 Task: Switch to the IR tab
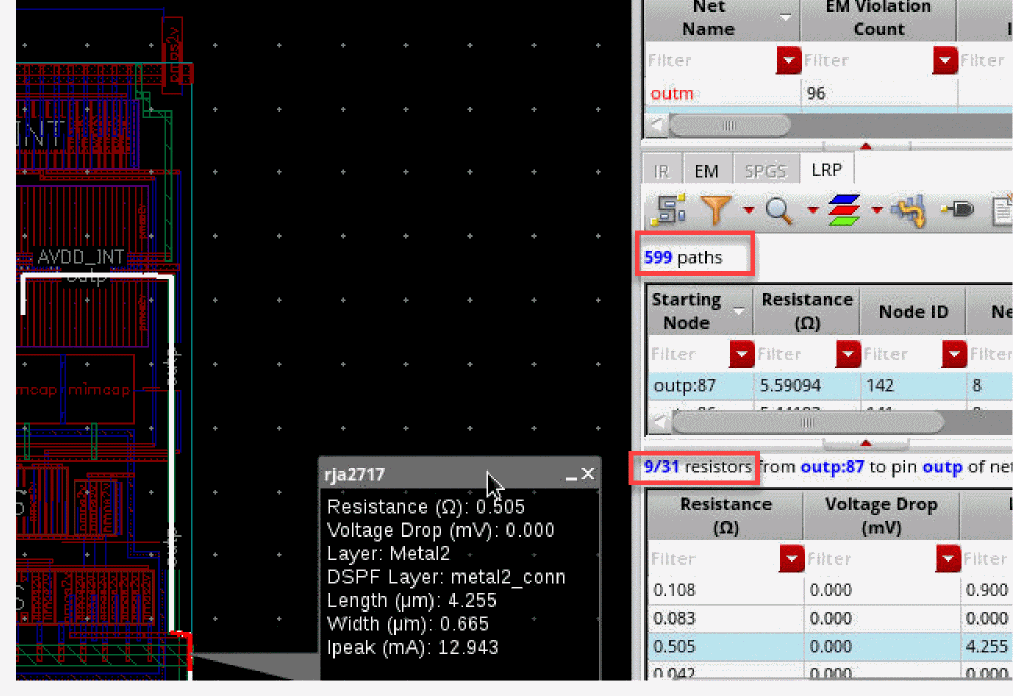(661, 171)
